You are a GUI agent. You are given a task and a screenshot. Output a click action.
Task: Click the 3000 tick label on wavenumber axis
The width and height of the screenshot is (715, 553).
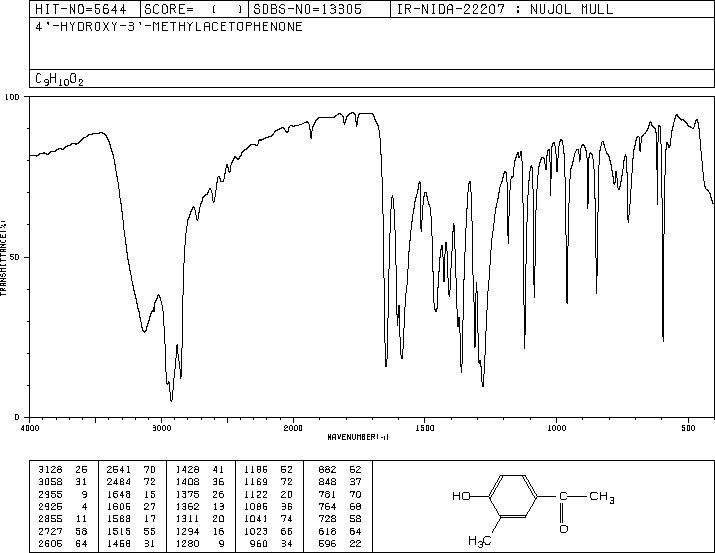[161, 428]
